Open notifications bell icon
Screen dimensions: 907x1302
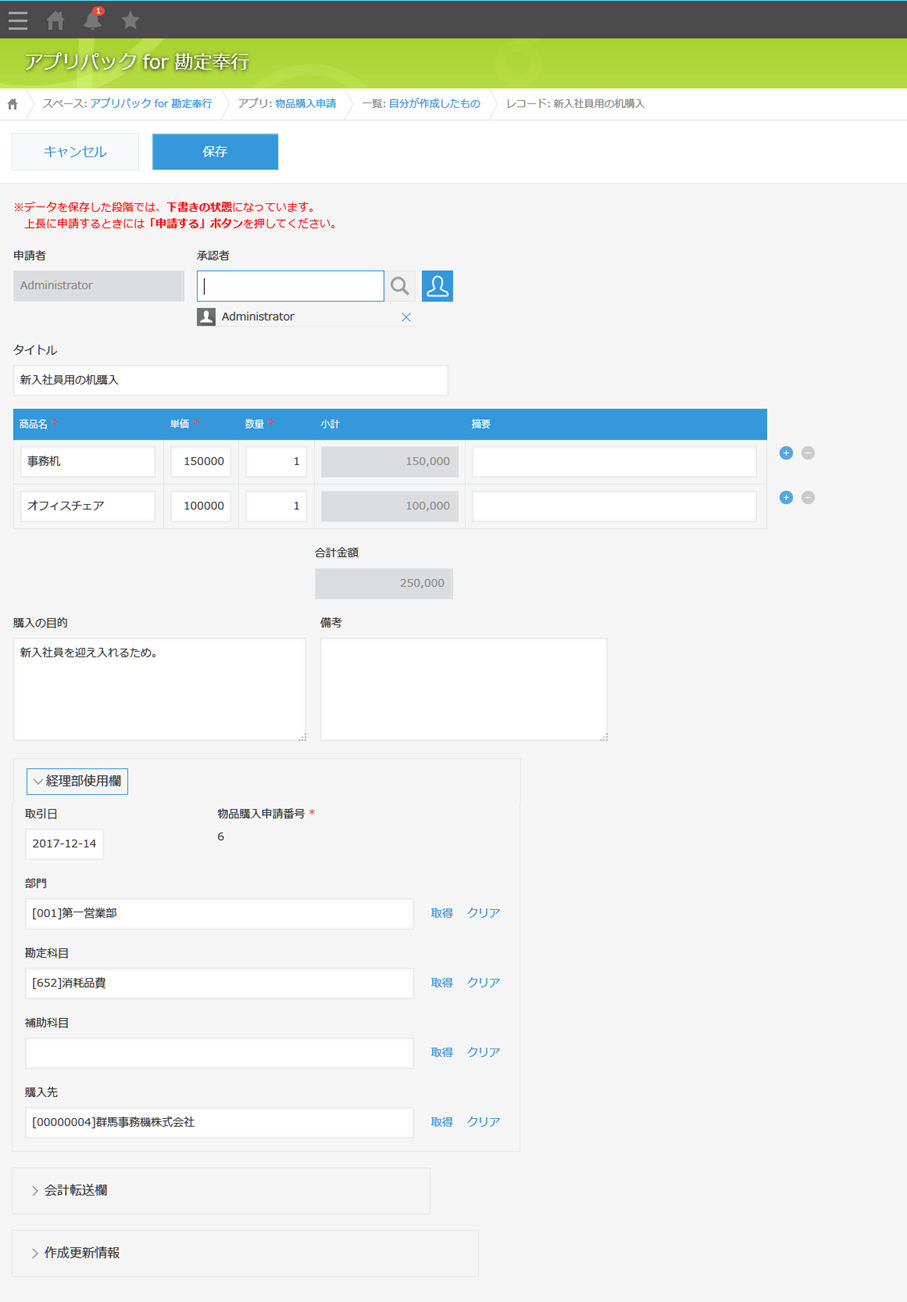[93, 19]
